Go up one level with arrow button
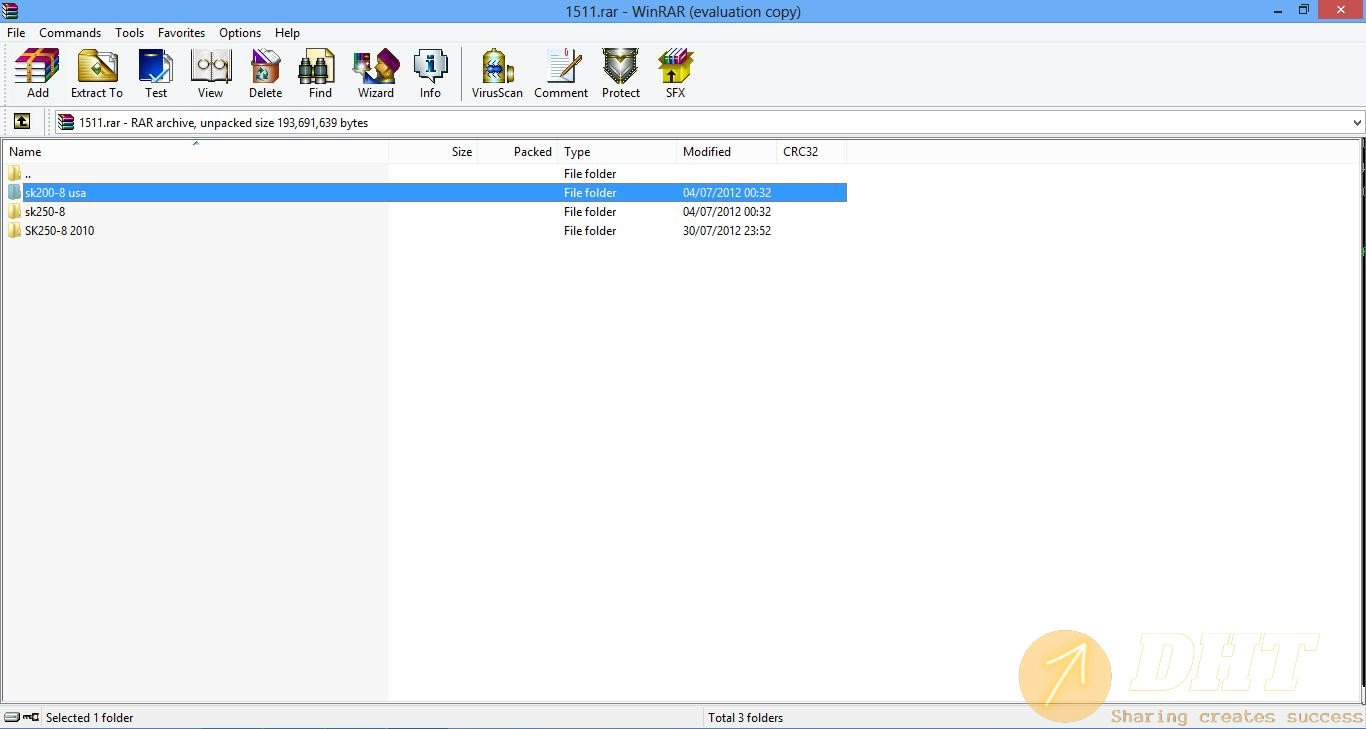Viewport: 1366px width, 729px height. coord(22,122)
